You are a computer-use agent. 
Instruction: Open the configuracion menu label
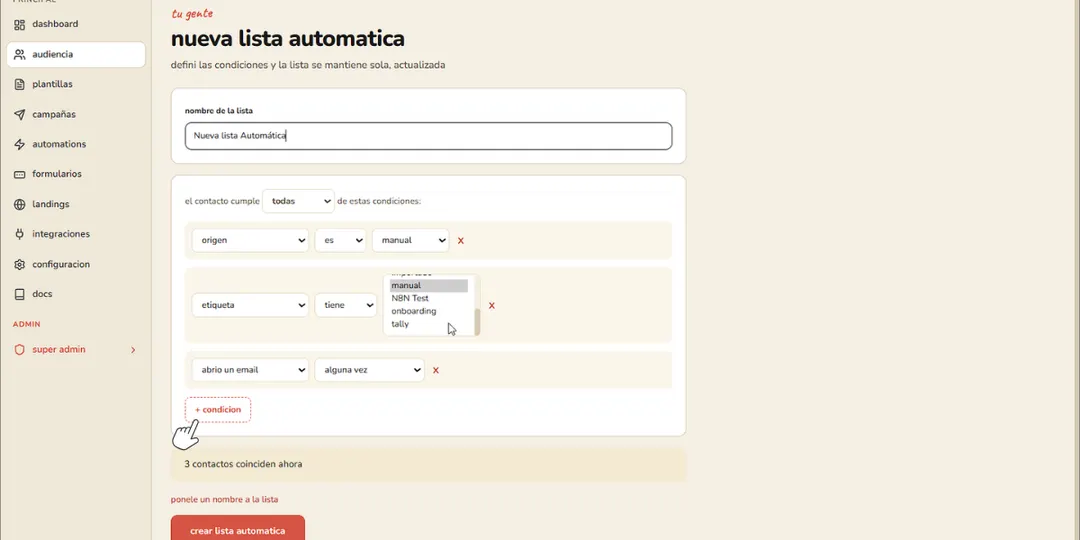tap(61, 264)
